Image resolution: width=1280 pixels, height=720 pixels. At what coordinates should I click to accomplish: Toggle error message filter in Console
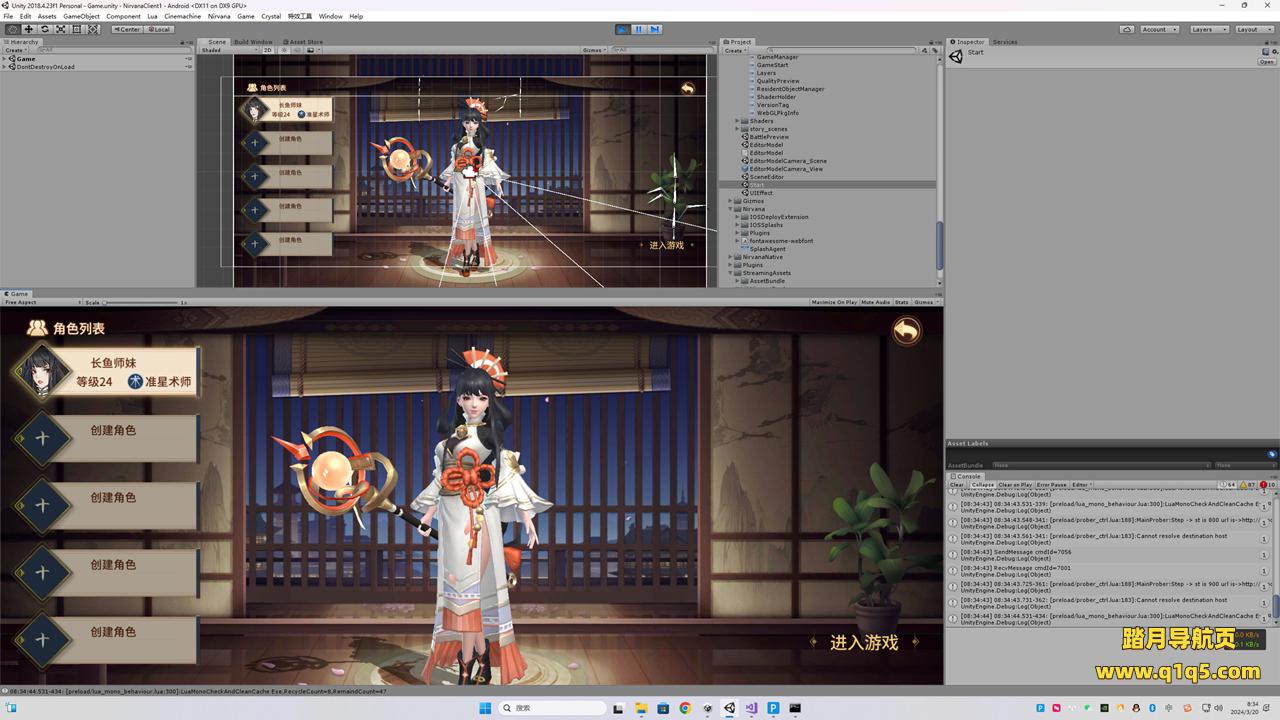1264,485
